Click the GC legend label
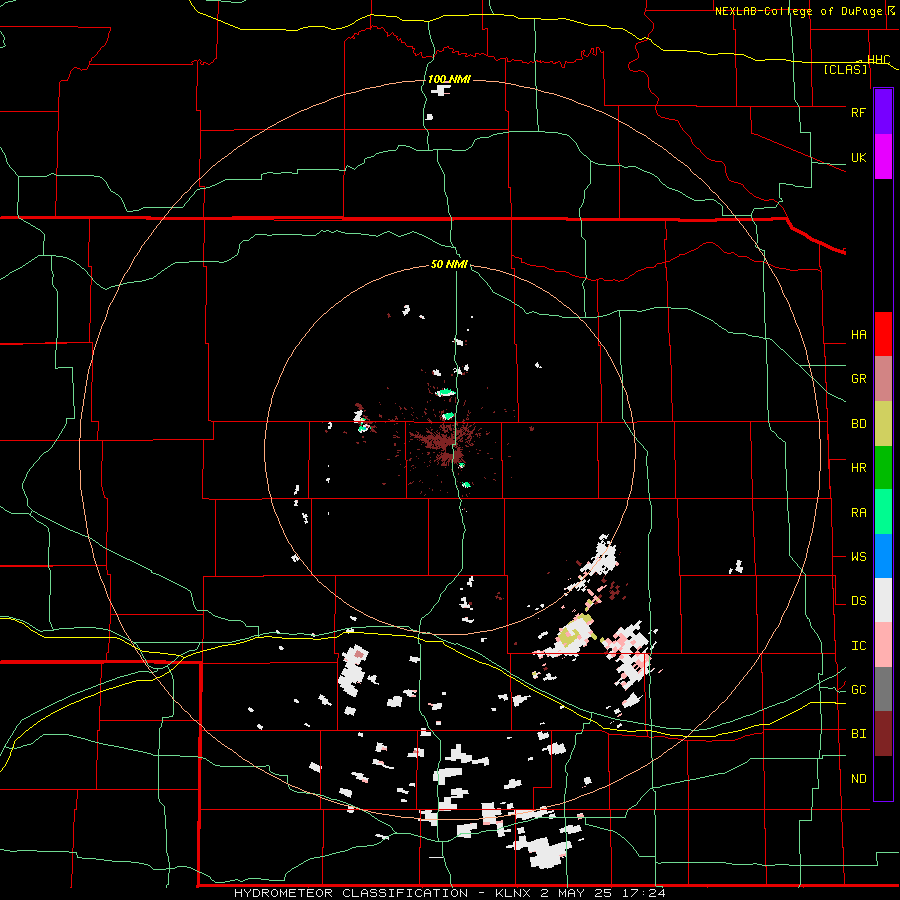This screenshot has width=900, height=900. click(x=858, y=690)
